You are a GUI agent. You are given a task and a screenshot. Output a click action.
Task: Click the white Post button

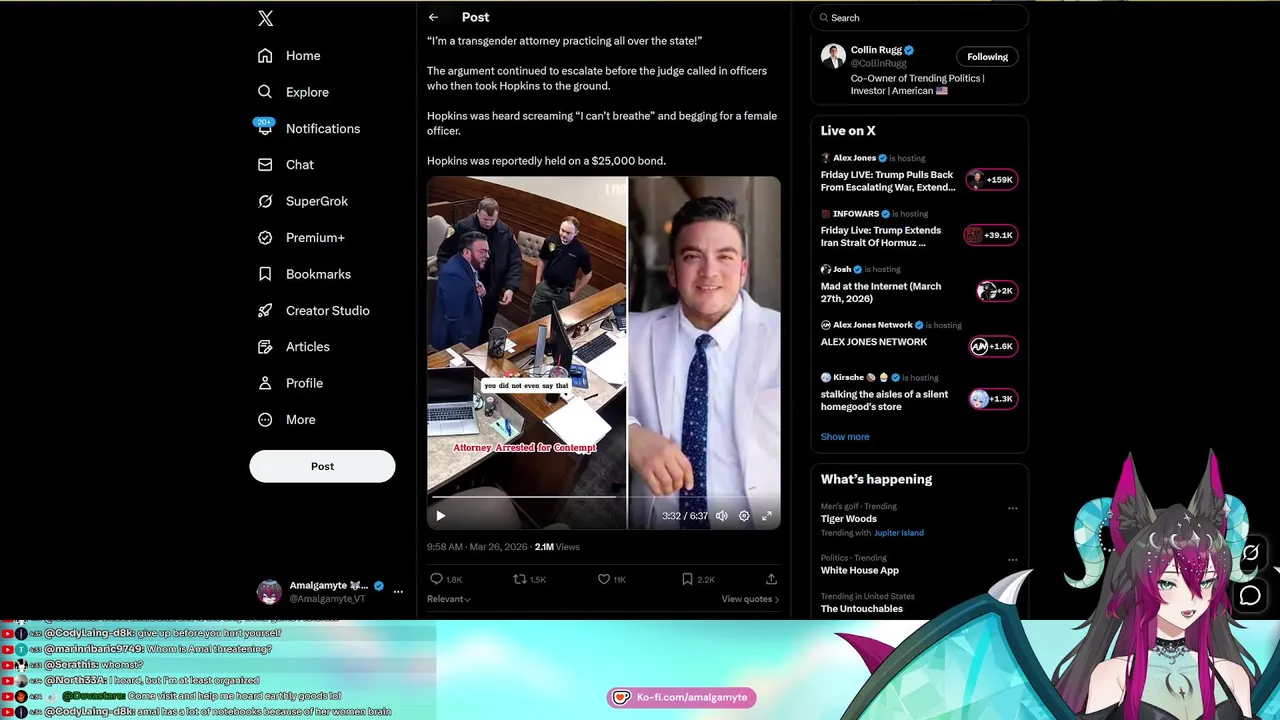pos(322,466)
